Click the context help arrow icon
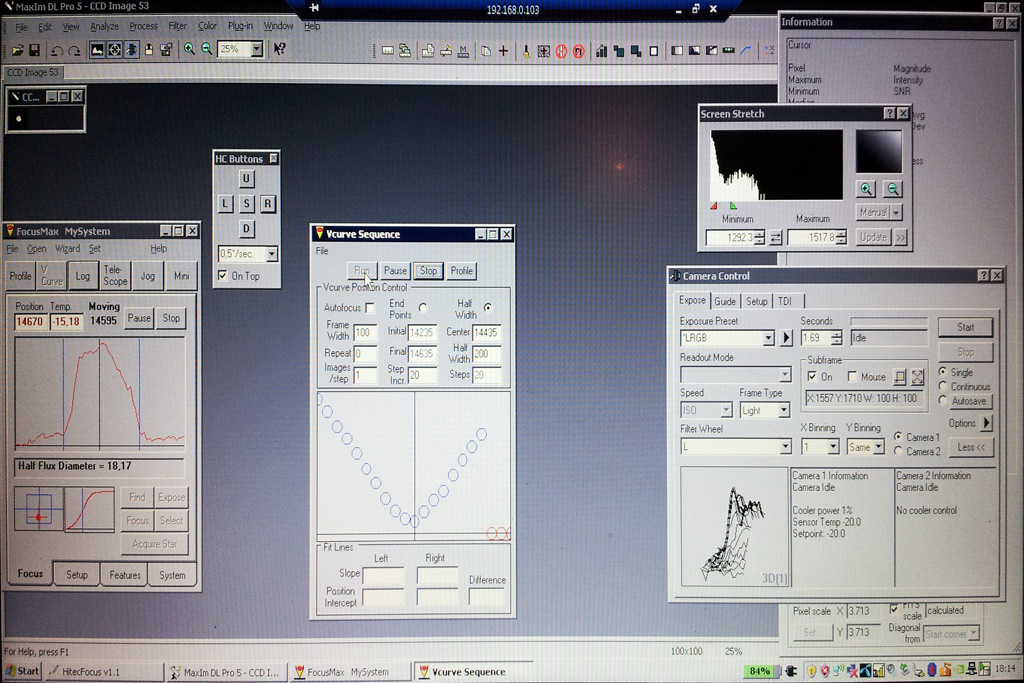This screenshot has width=1024, height=683. tap(280, 49)
